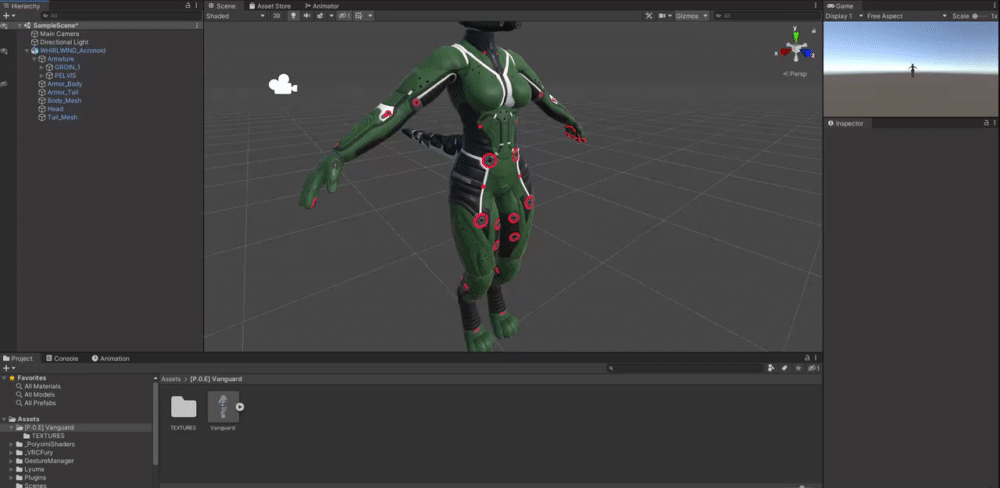
Task: Switch to the Animator tab
Action: [322, 6]
